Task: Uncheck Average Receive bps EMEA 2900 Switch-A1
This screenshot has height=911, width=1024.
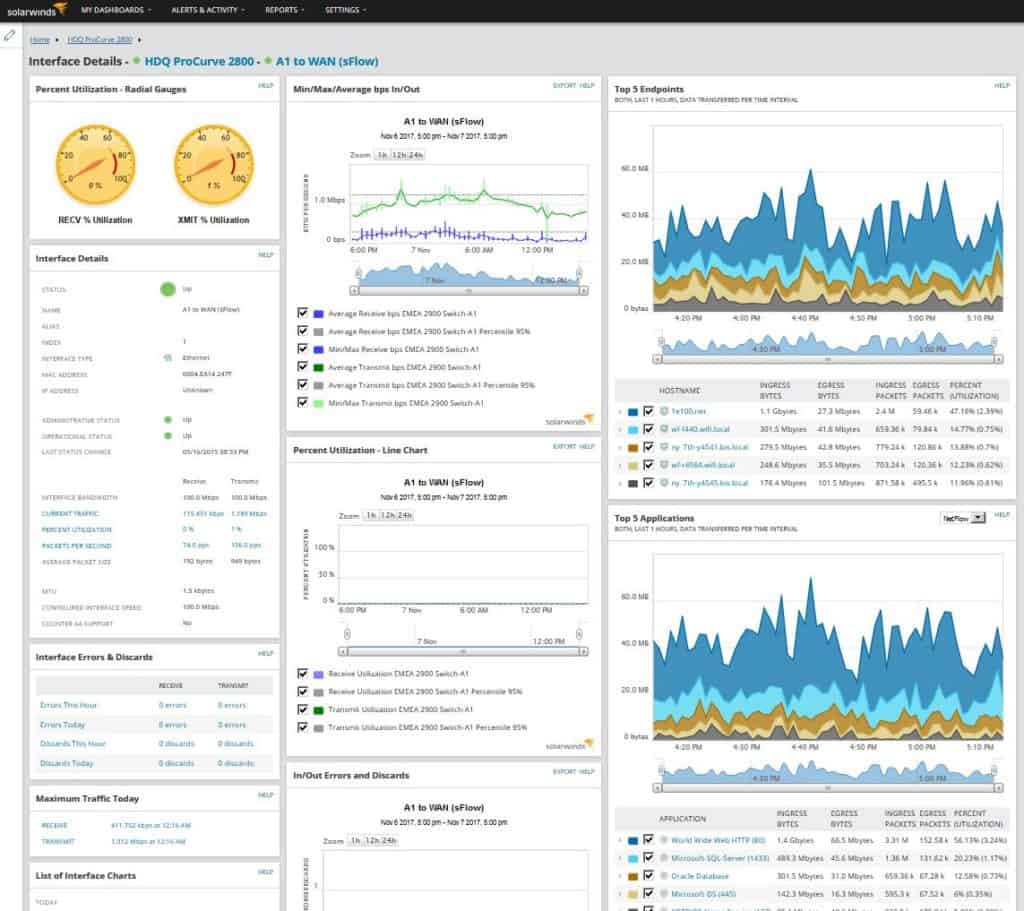Action: (302, 313)
